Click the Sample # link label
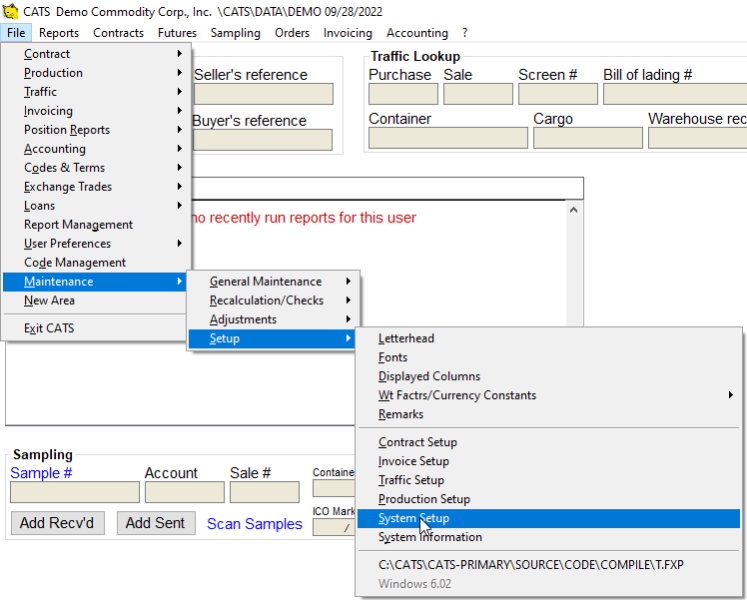Screen dimensions: 747x600 (x=41, y=473)
